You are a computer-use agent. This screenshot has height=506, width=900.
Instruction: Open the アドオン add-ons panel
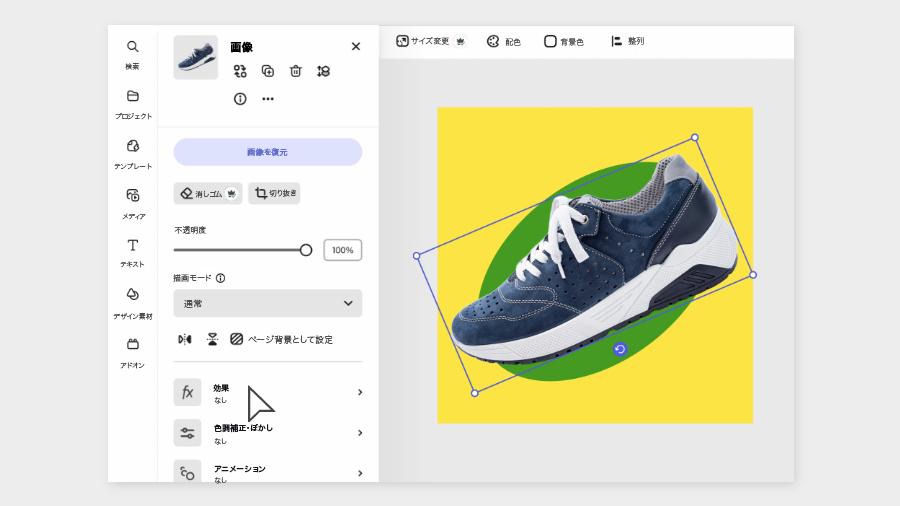point(133,353)
